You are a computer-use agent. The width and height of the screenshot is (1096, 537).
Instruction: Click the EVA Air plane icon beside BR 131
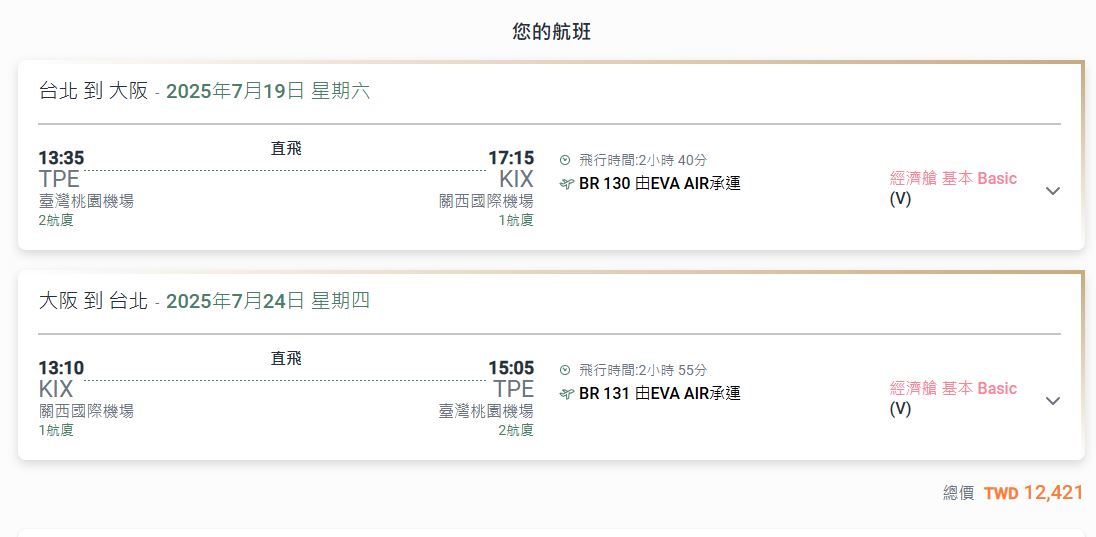(567, 394)
